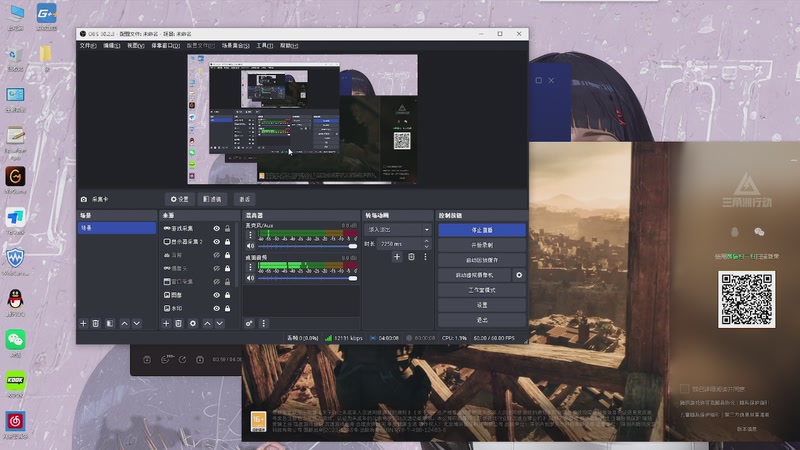Remove selected scene with trash icon
800x450 pixels.
click(x=95, y=323)
